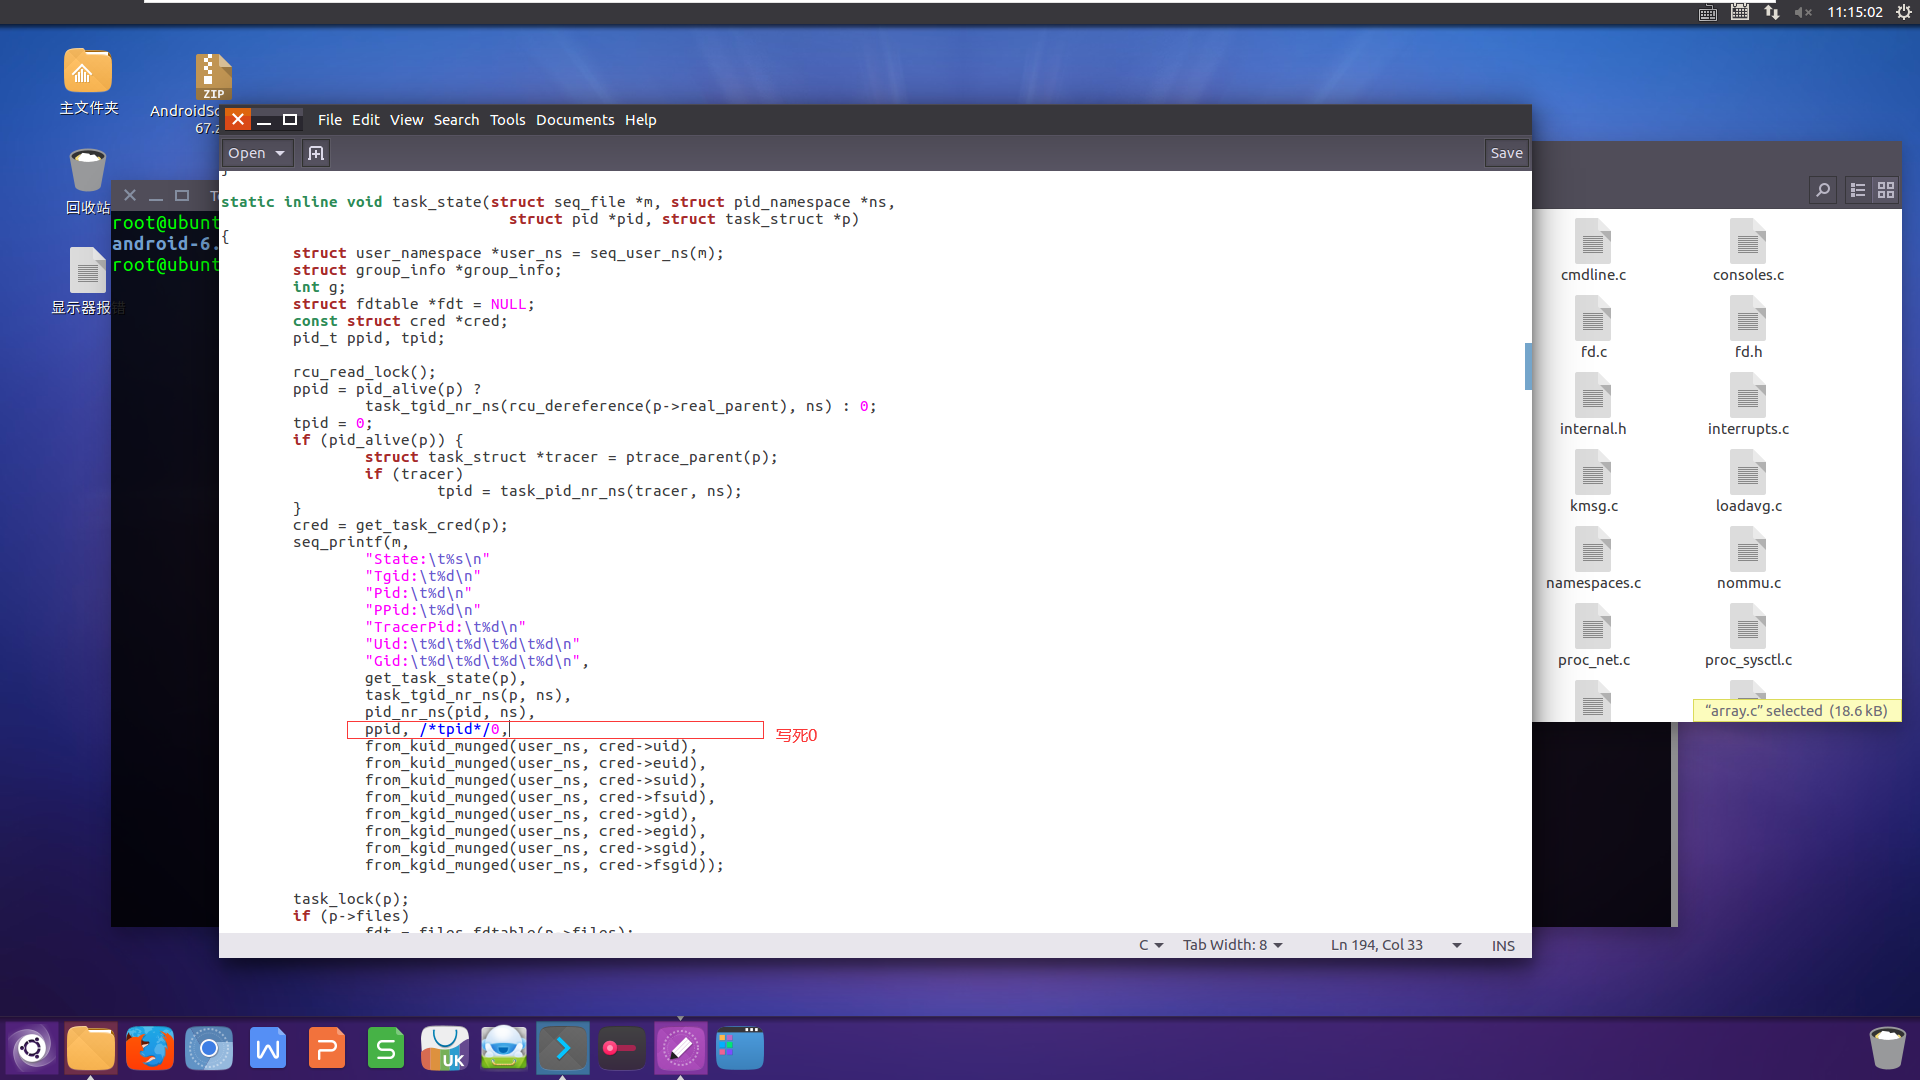
Task: Open the home folder desktop icon
Action: (88, 82)
